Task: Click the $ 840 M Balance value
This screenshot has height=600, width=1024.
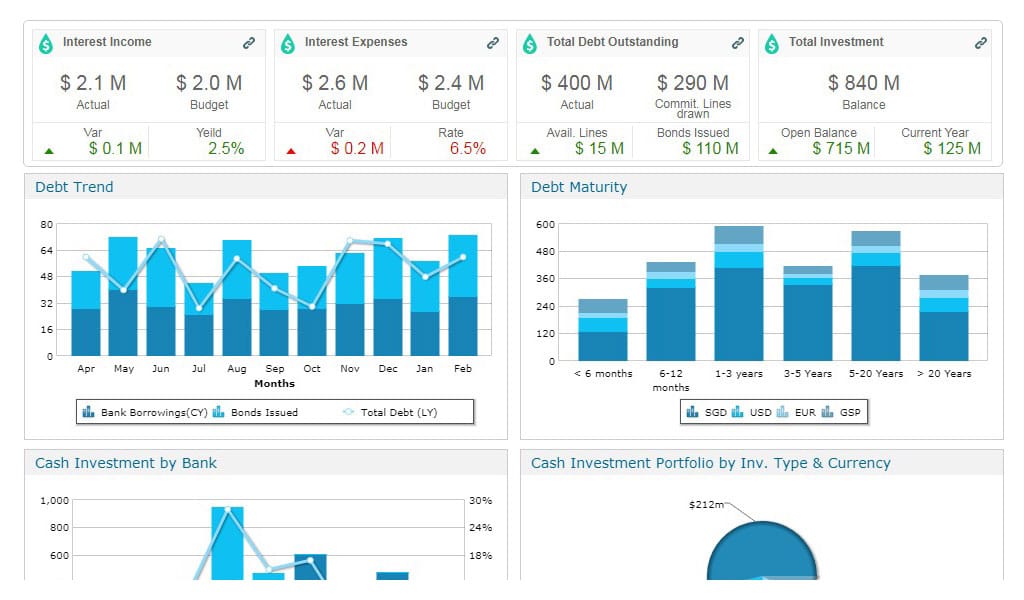Action: pos(864,83)
